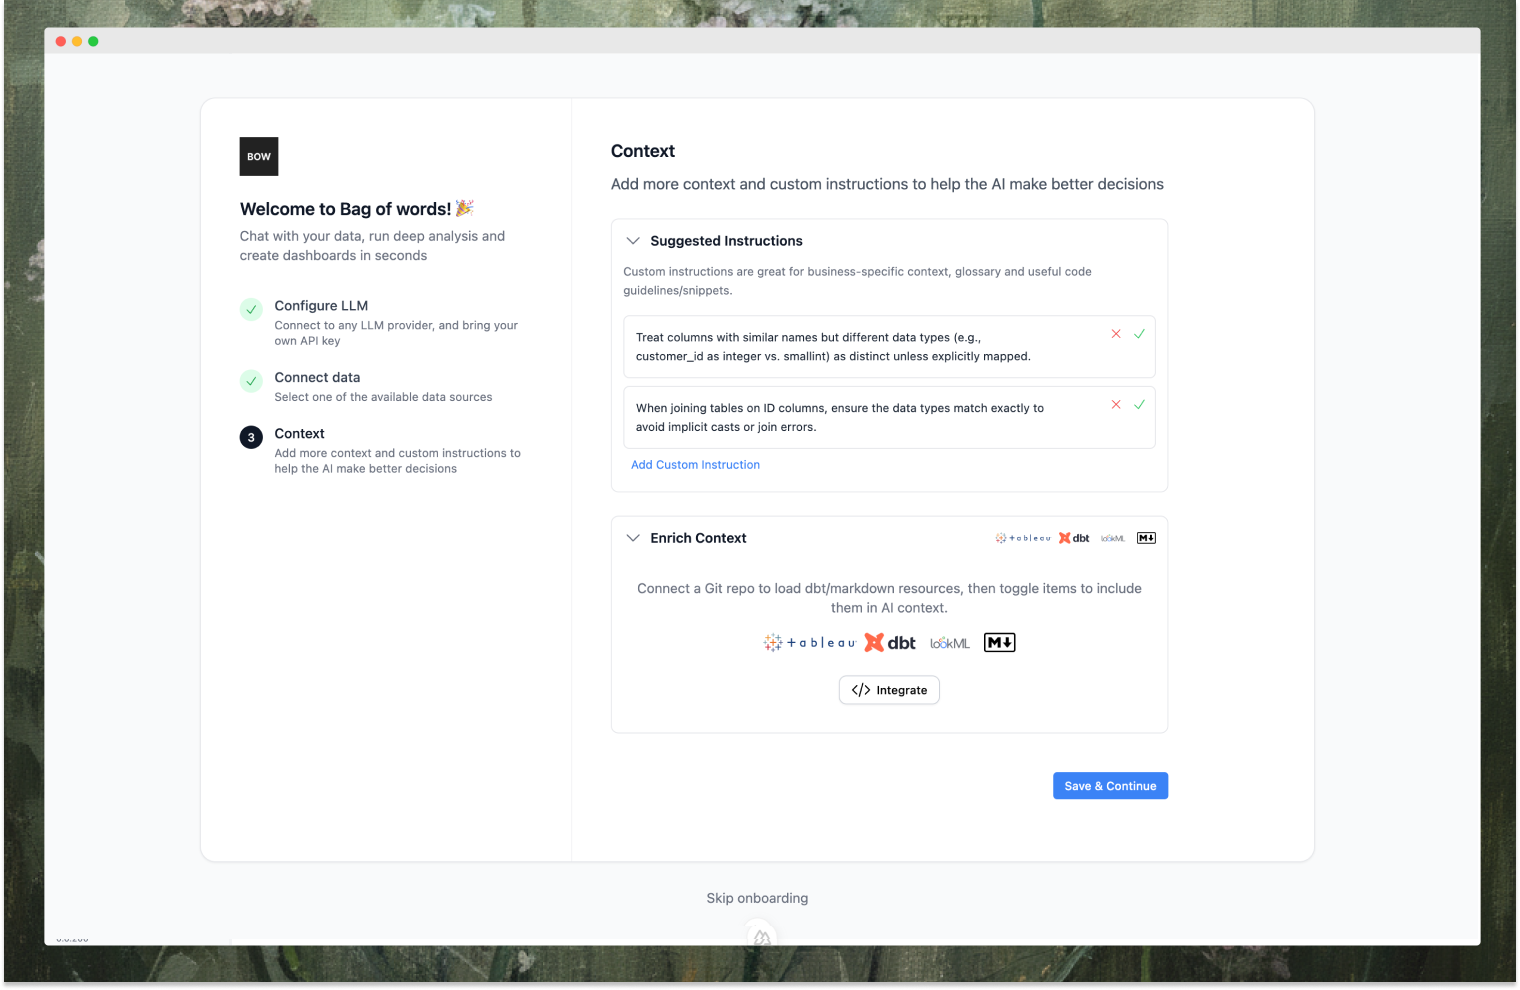Click the large dbt logo
This screenshot has height=990, width=1520.
coord(889,643)
